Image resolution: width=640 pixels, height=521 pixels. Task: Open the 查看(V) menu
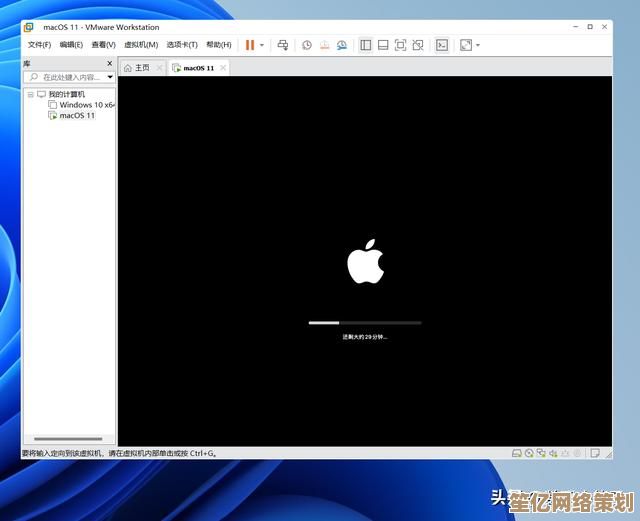coord(103,45)
